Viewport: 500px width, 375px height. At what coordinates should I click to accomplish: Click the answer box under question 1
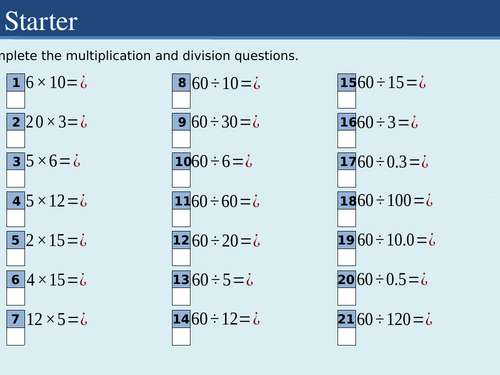coord(16,100)
